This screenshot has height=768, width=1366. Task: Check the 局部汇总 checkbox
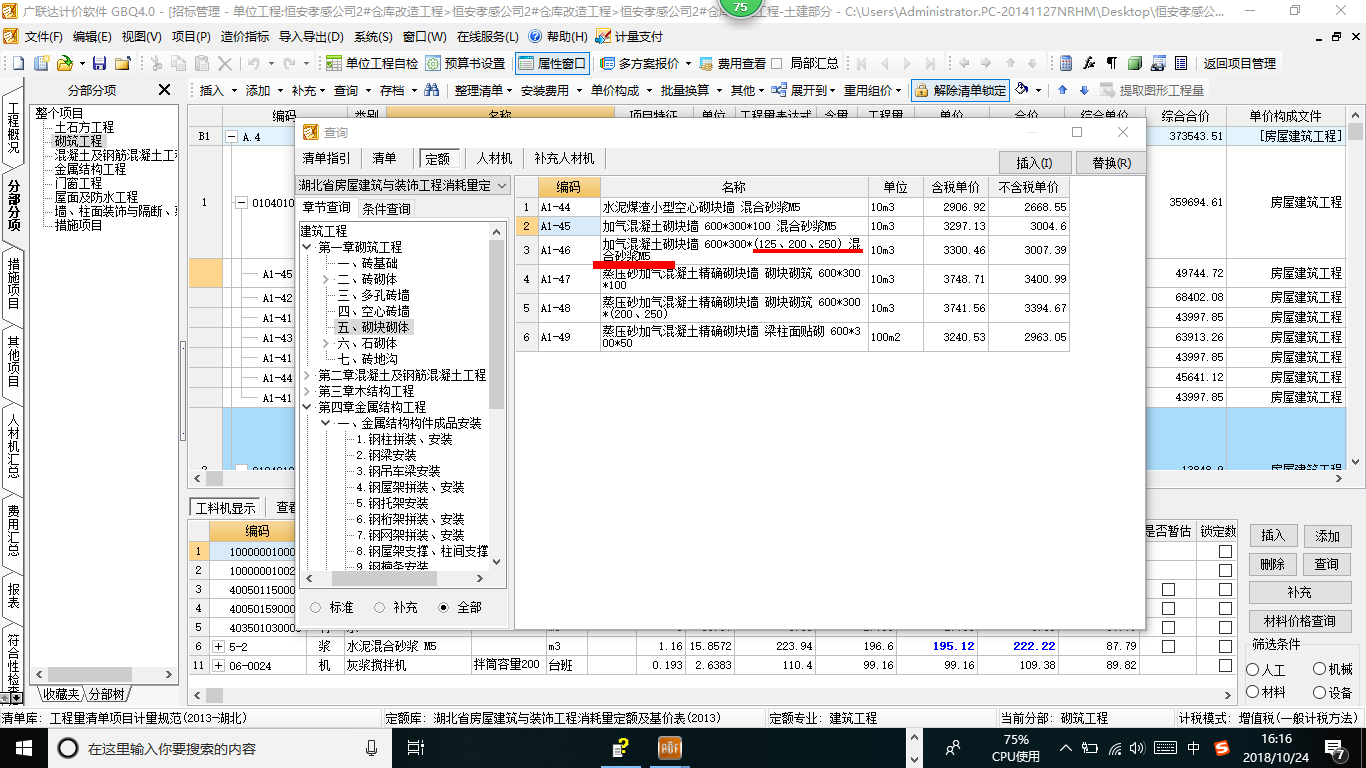click(x=777, y=63)
